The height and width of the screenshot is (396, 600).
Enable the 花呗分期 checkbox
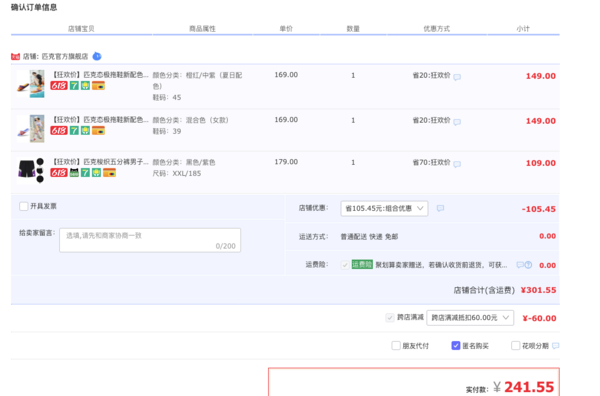[x=516, y=346]
